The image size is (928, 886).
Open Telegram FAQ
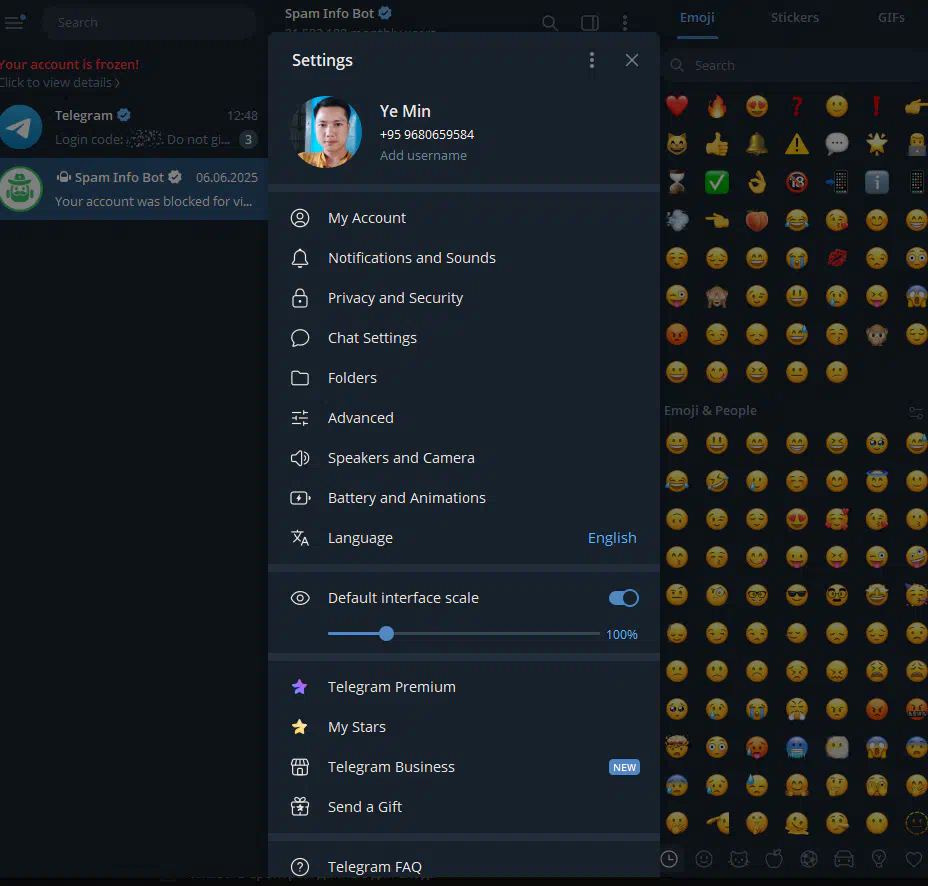coord(463,866)
